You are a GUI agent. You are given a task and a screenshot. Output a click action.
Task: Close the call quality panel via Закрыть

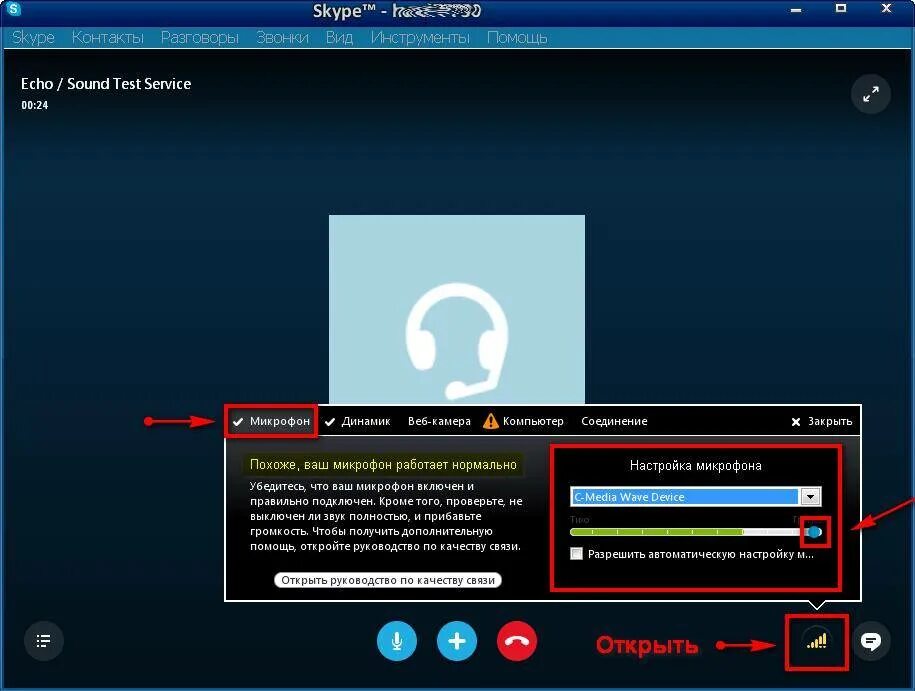pyautogui.click(x=822, y=421)
